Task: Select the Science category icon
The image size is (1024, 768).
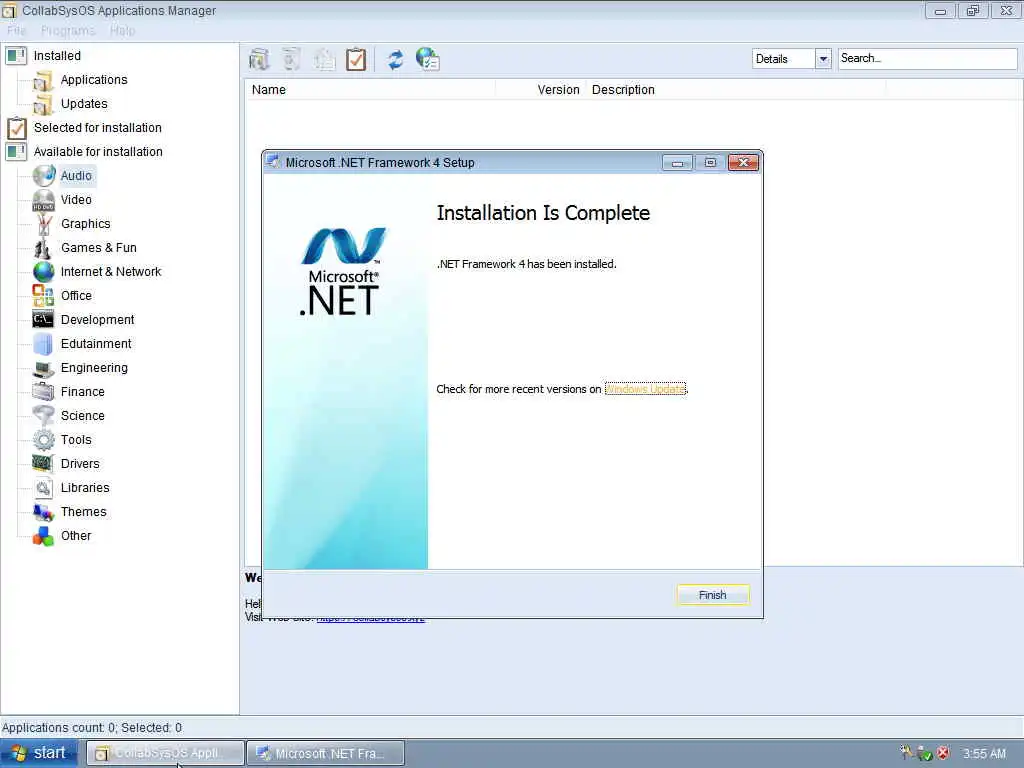Action: [x=44, y=416]
